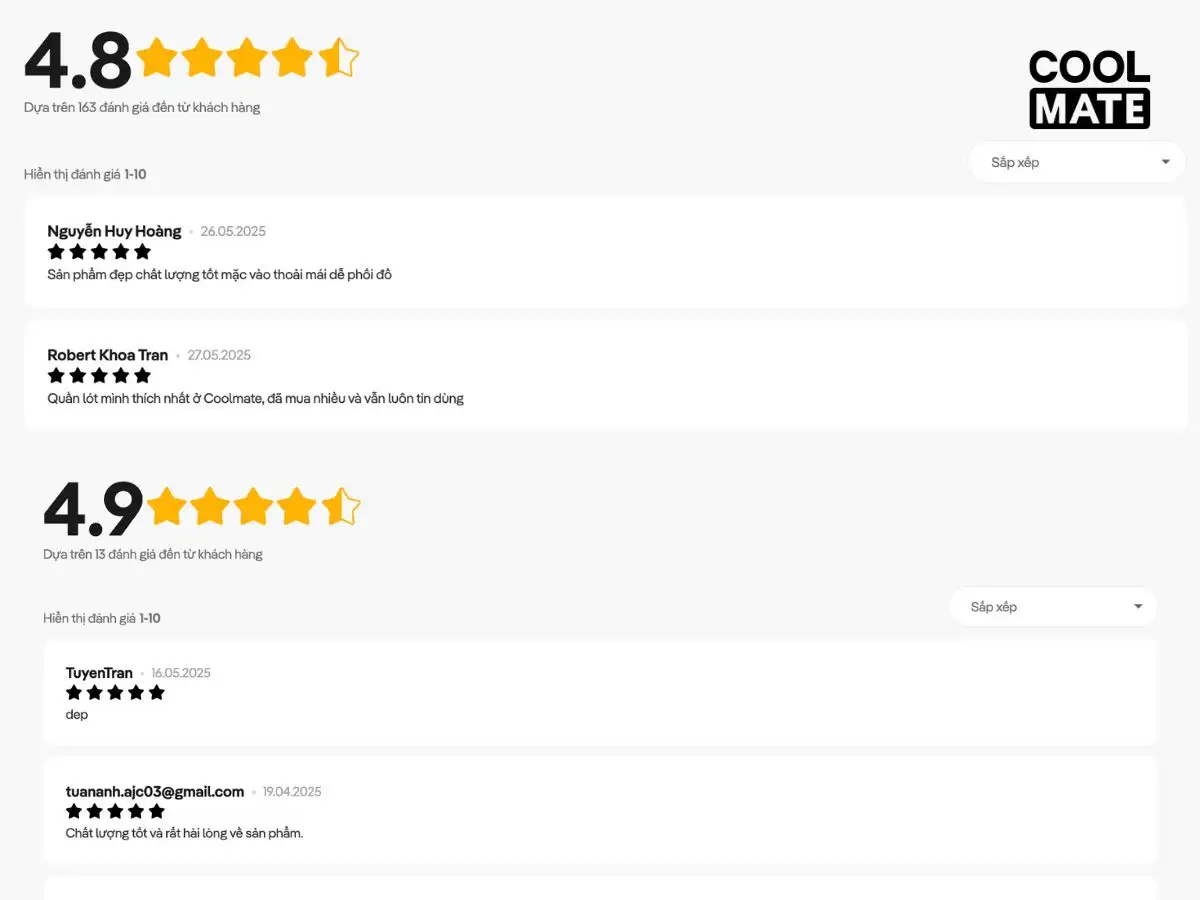Select reviewer name Nguyễn Huy Hoàng

pos(114,231)
